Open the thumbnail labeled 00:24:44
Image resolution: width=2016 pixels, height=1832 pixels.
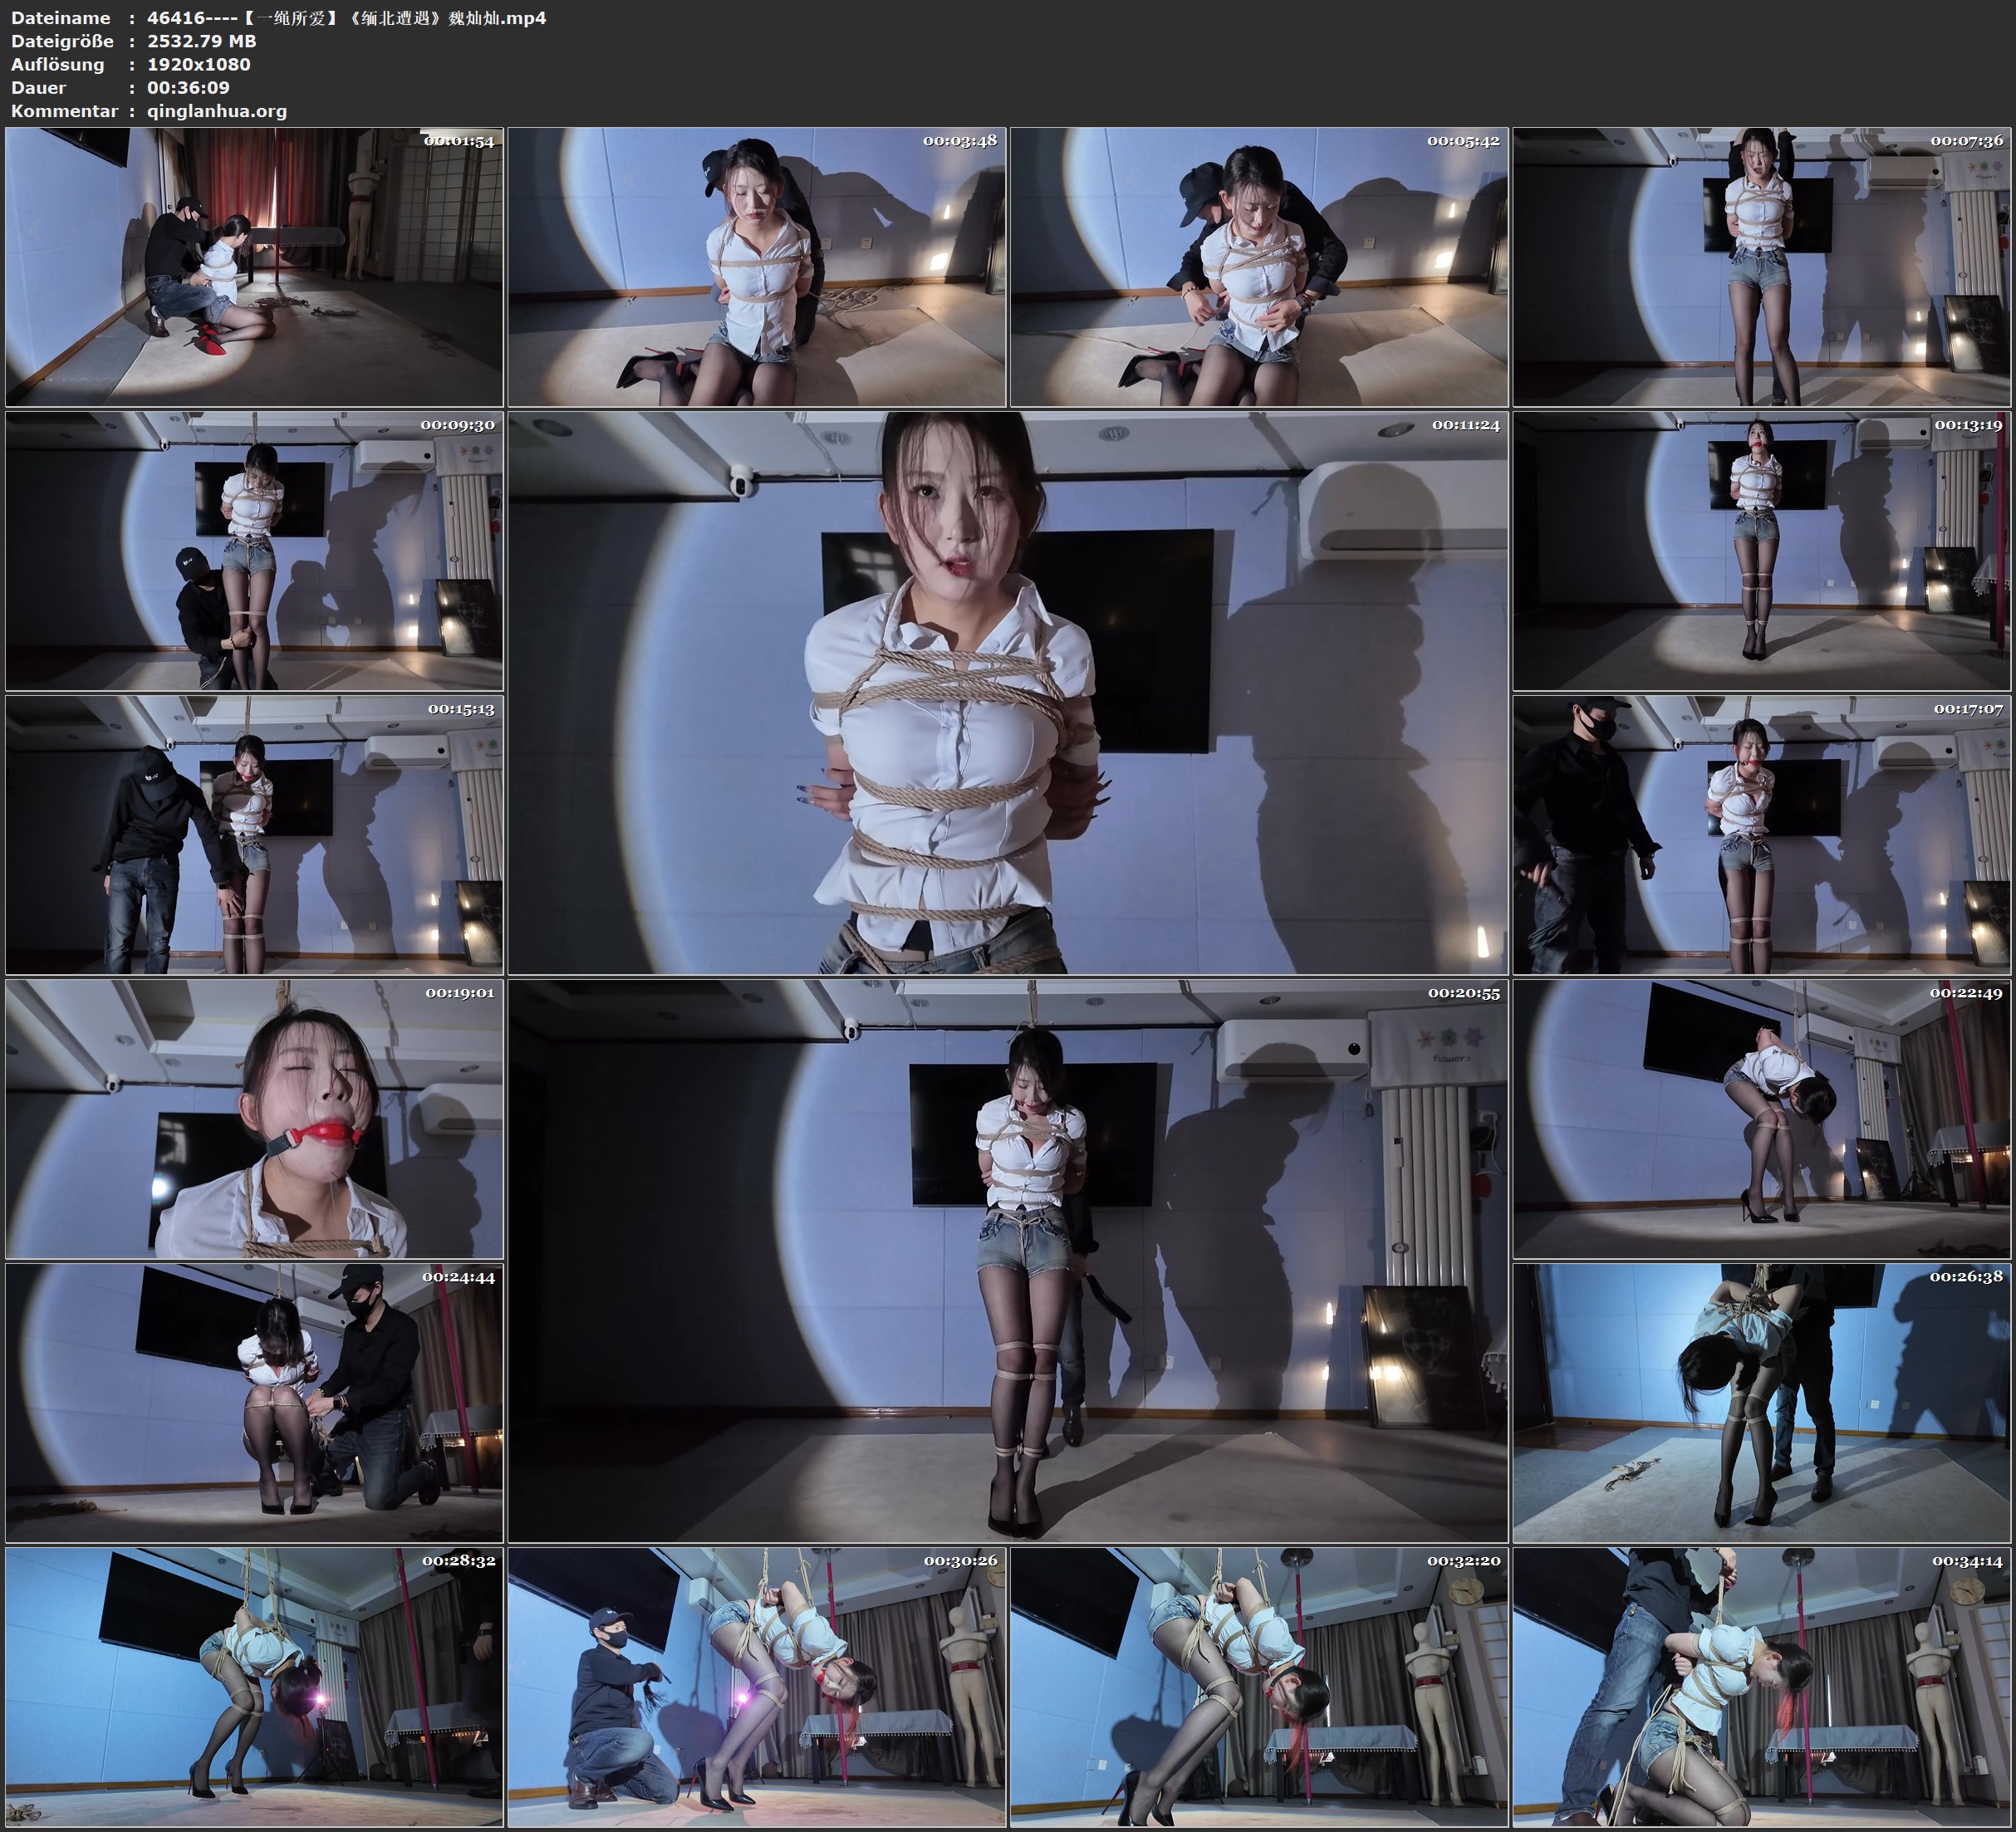pyautogui.click(x=254, y=1403)
